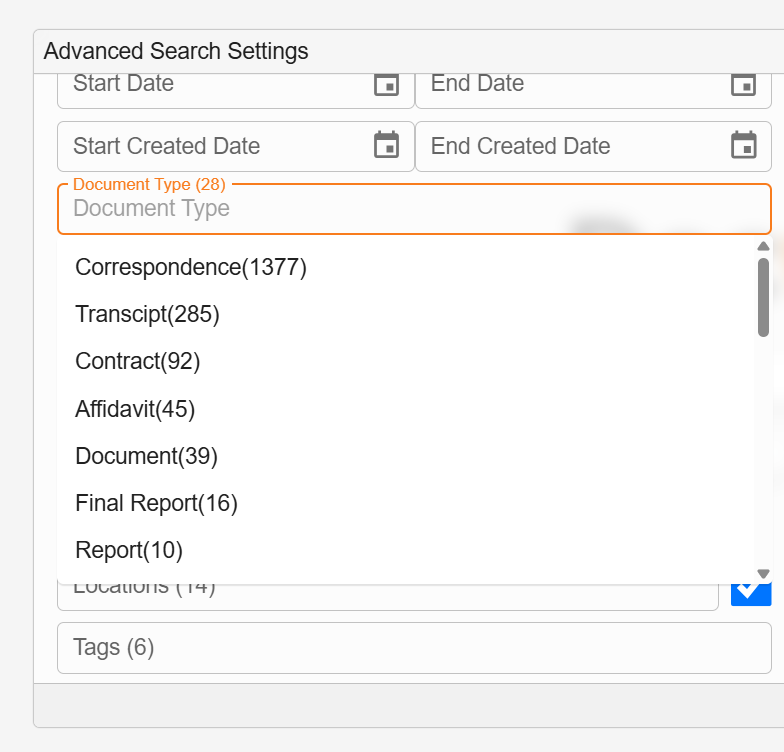
Task: Select Correspondence(1377) from the list
Action: pyautogui.click(x=191, y=267)
